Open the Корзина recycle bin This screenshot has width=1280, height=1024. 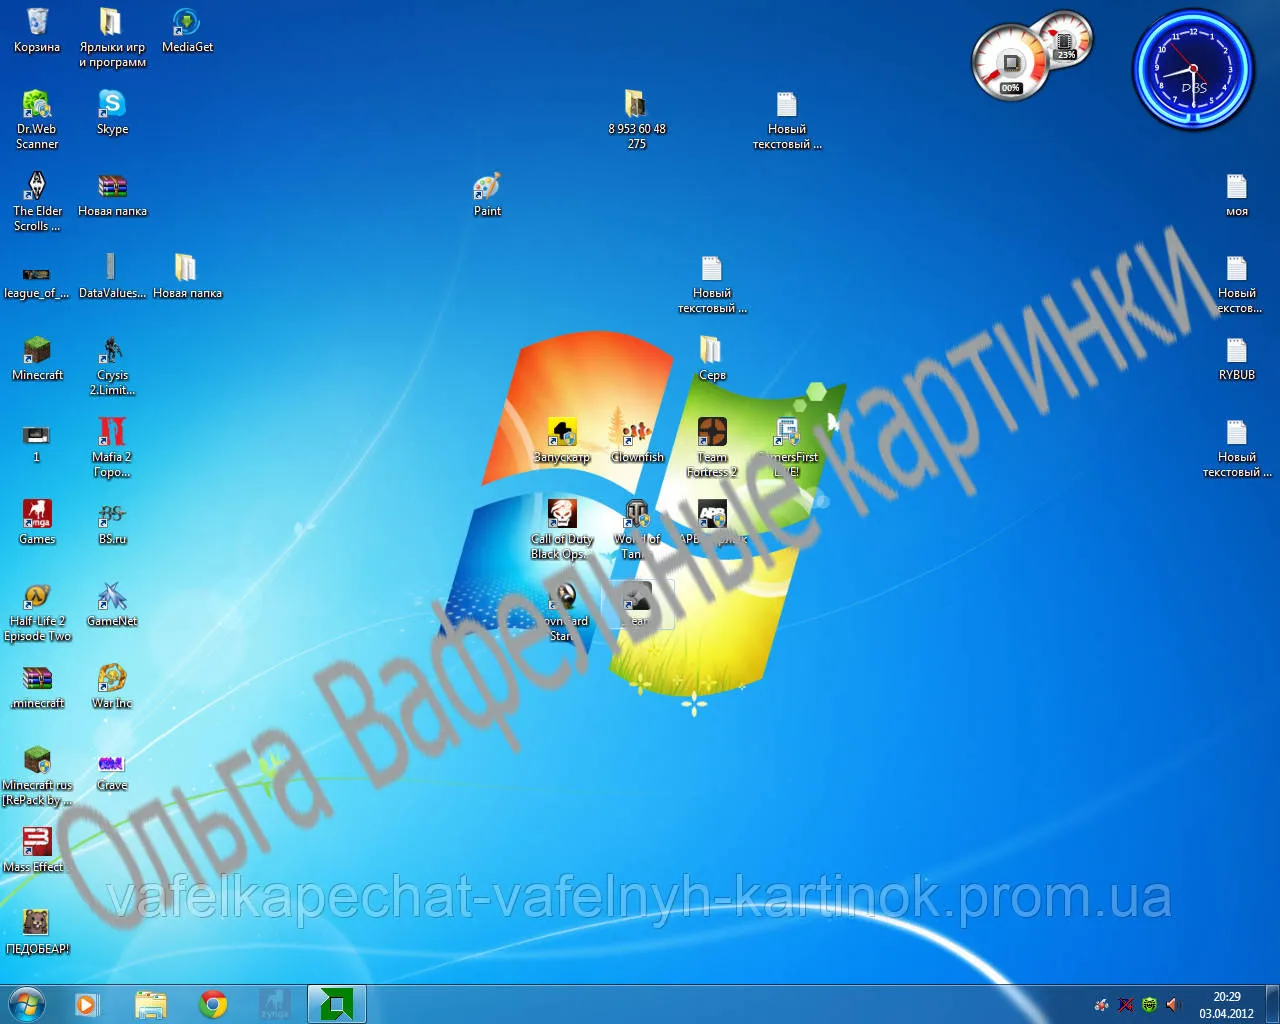pos(37,31)
